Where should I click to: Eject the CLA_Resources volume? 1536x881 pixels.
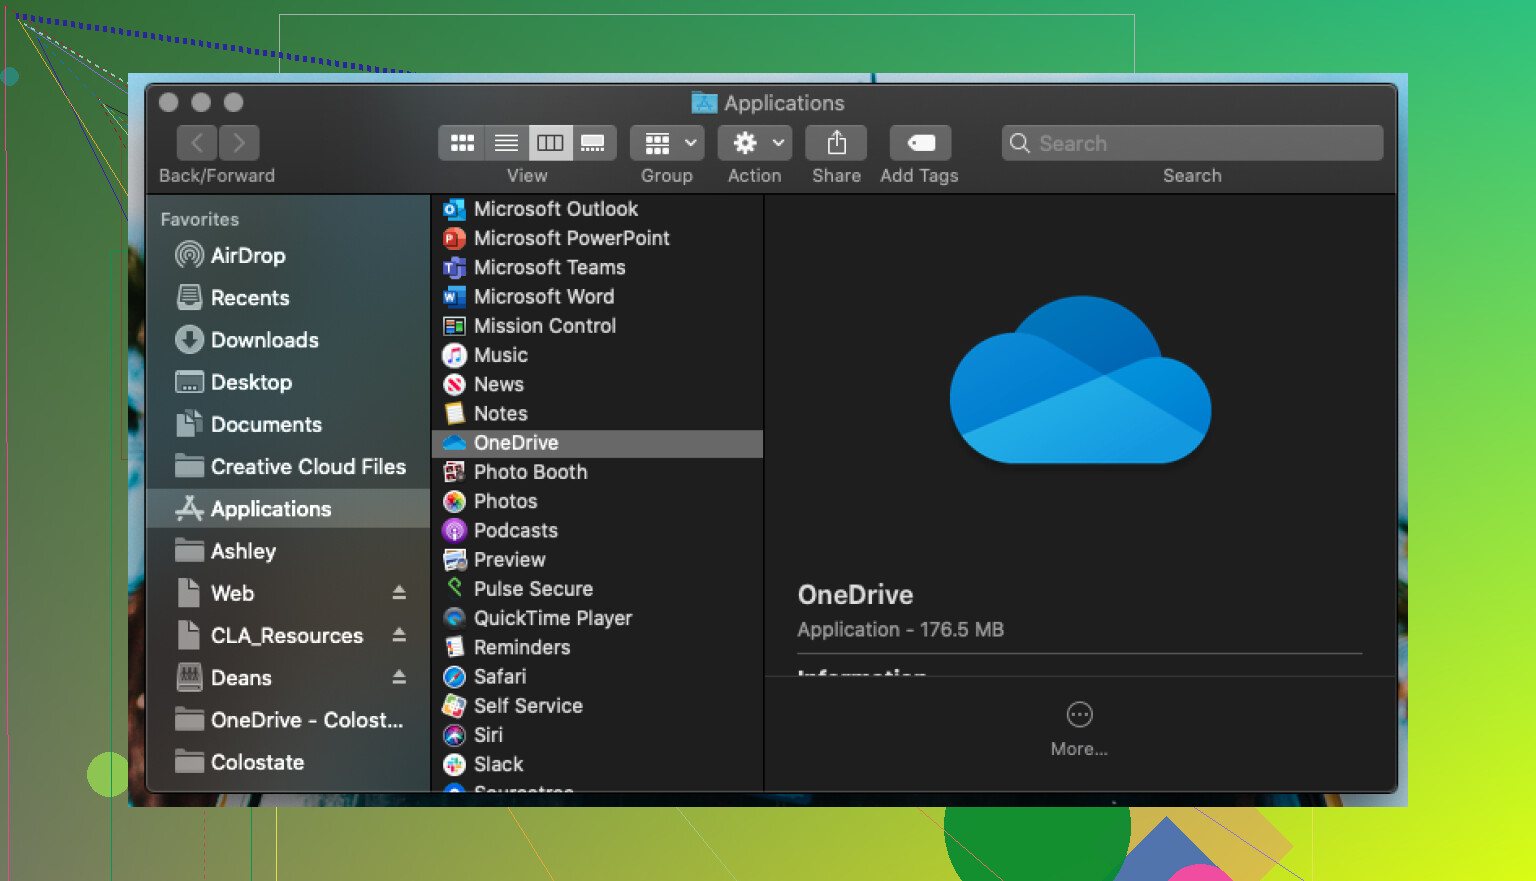(x=399, y=635)
